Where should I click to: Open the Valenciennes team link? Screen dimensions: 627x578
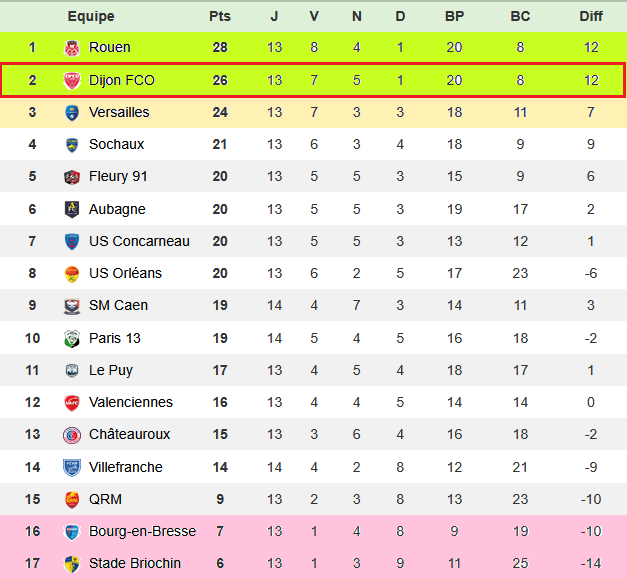[x=131, y=402]
